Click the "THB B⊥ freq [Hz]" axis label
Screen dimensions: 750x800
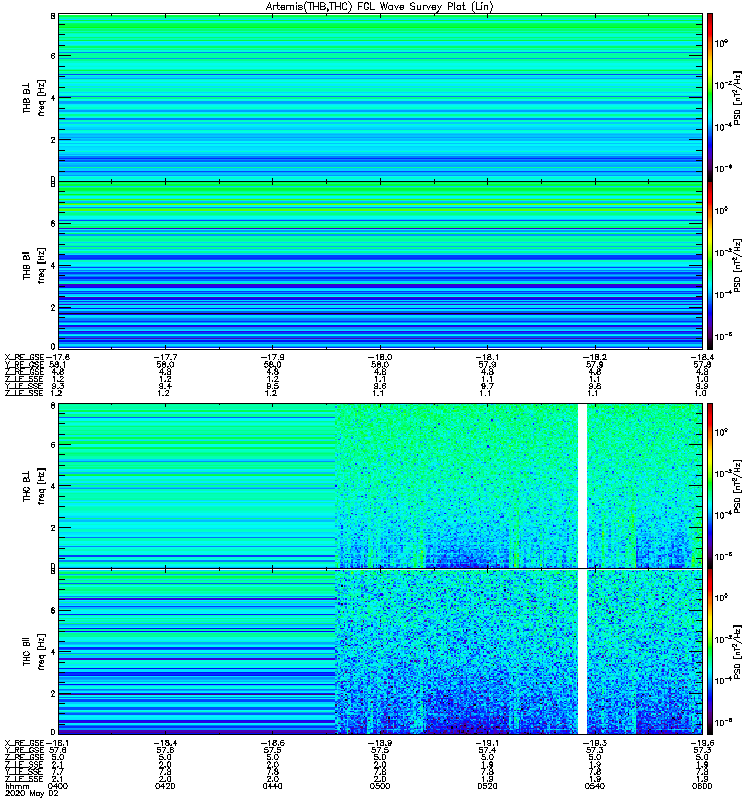pyautogui.click(x=34, y=97)
